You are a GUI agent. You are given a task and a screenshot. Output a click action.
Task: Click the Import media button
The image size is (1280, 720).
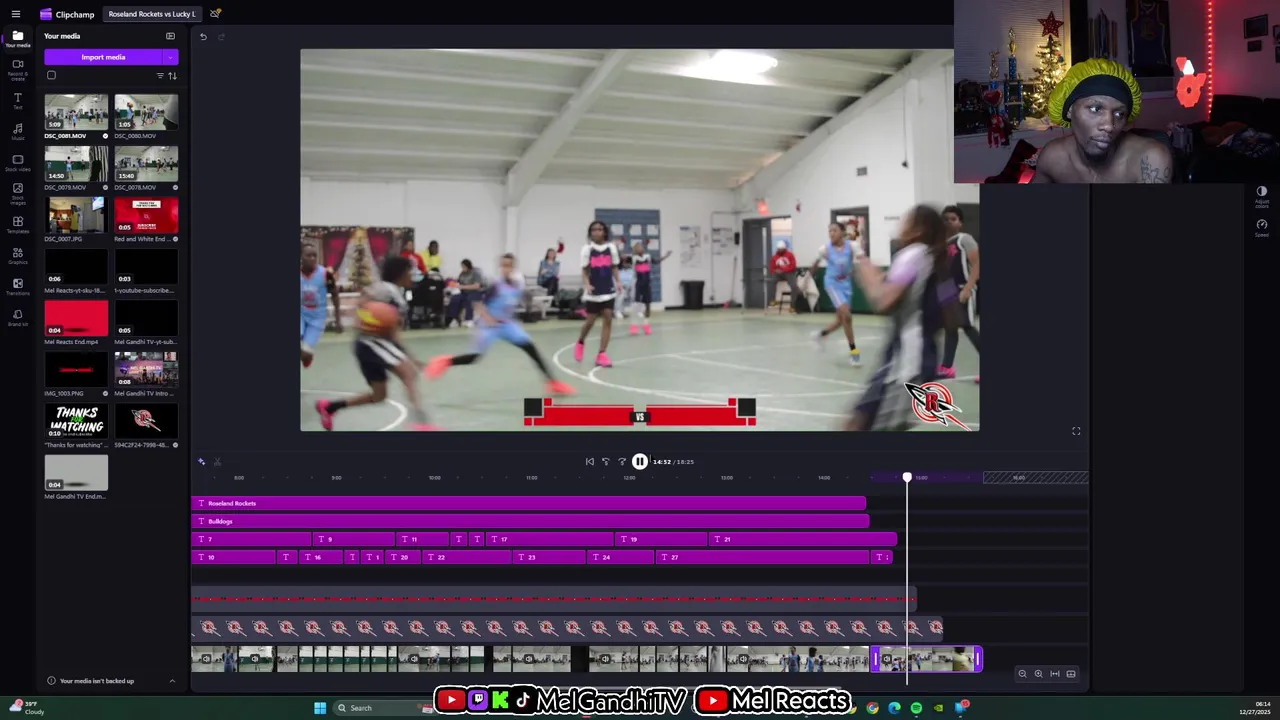point(103,57)
